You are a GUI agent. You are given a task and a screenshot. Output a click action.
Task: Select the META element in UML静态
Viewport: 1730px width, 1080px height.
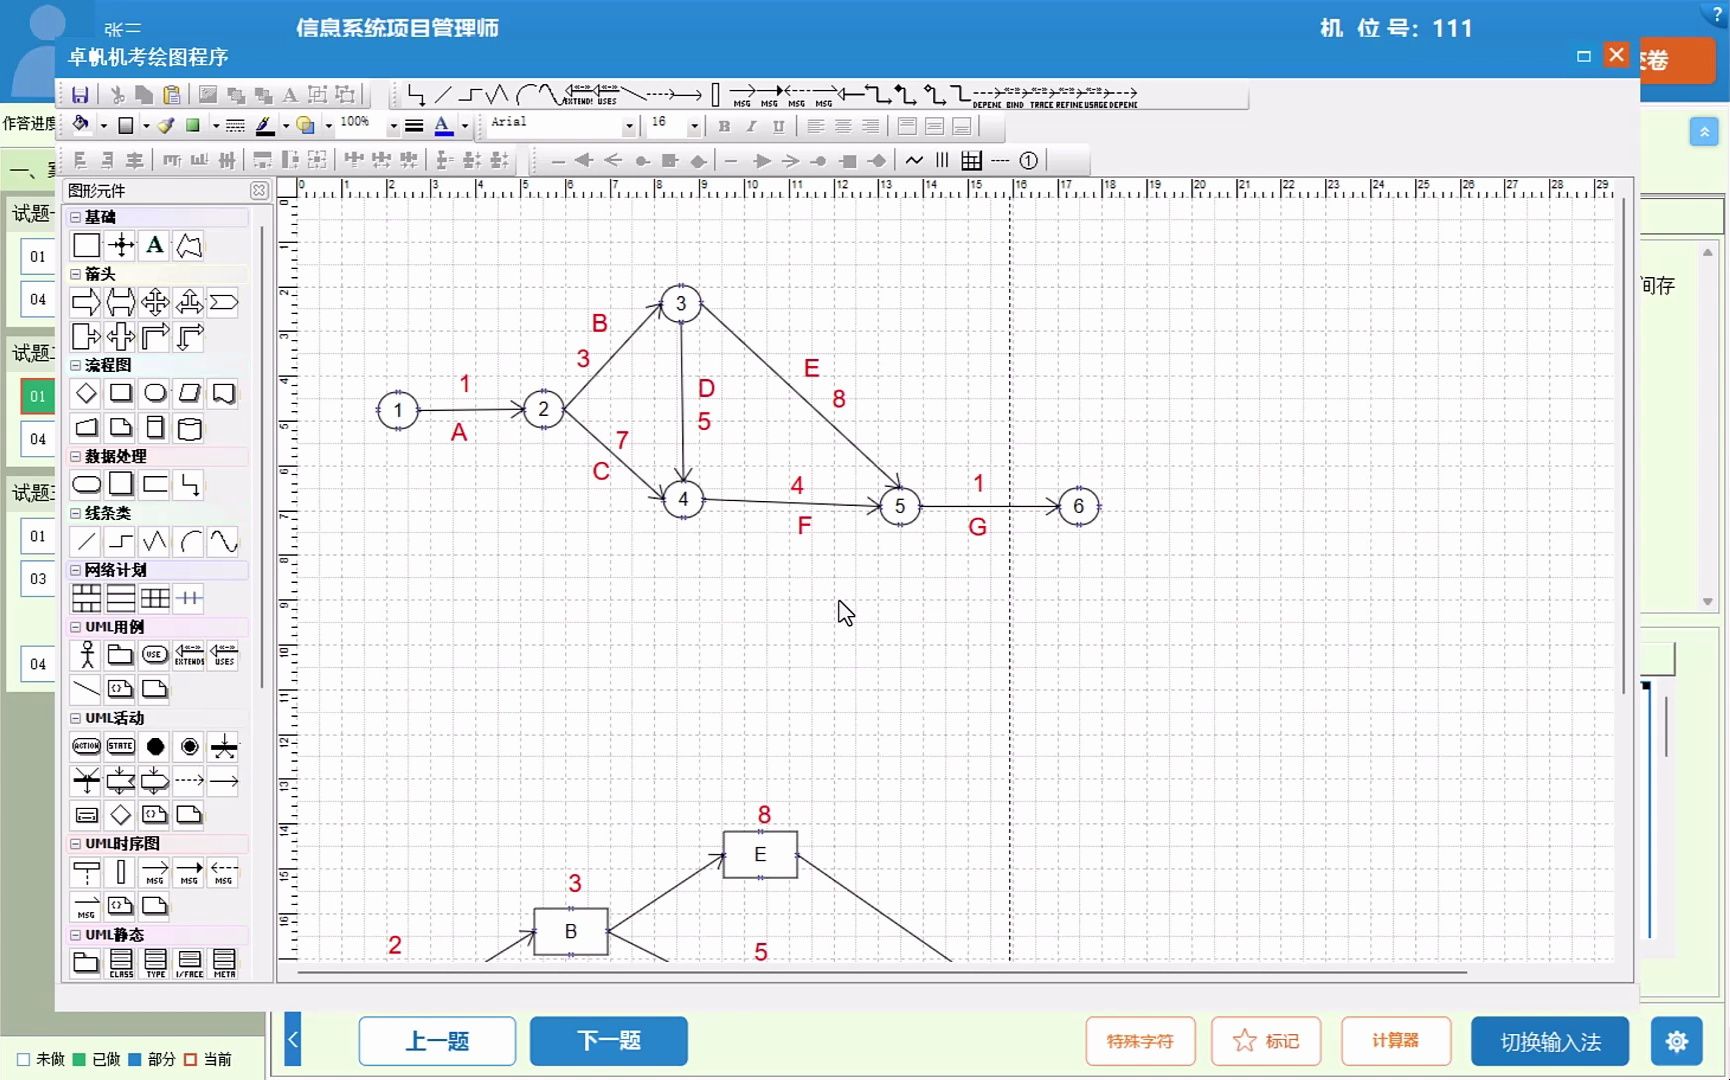coord(224,963)
